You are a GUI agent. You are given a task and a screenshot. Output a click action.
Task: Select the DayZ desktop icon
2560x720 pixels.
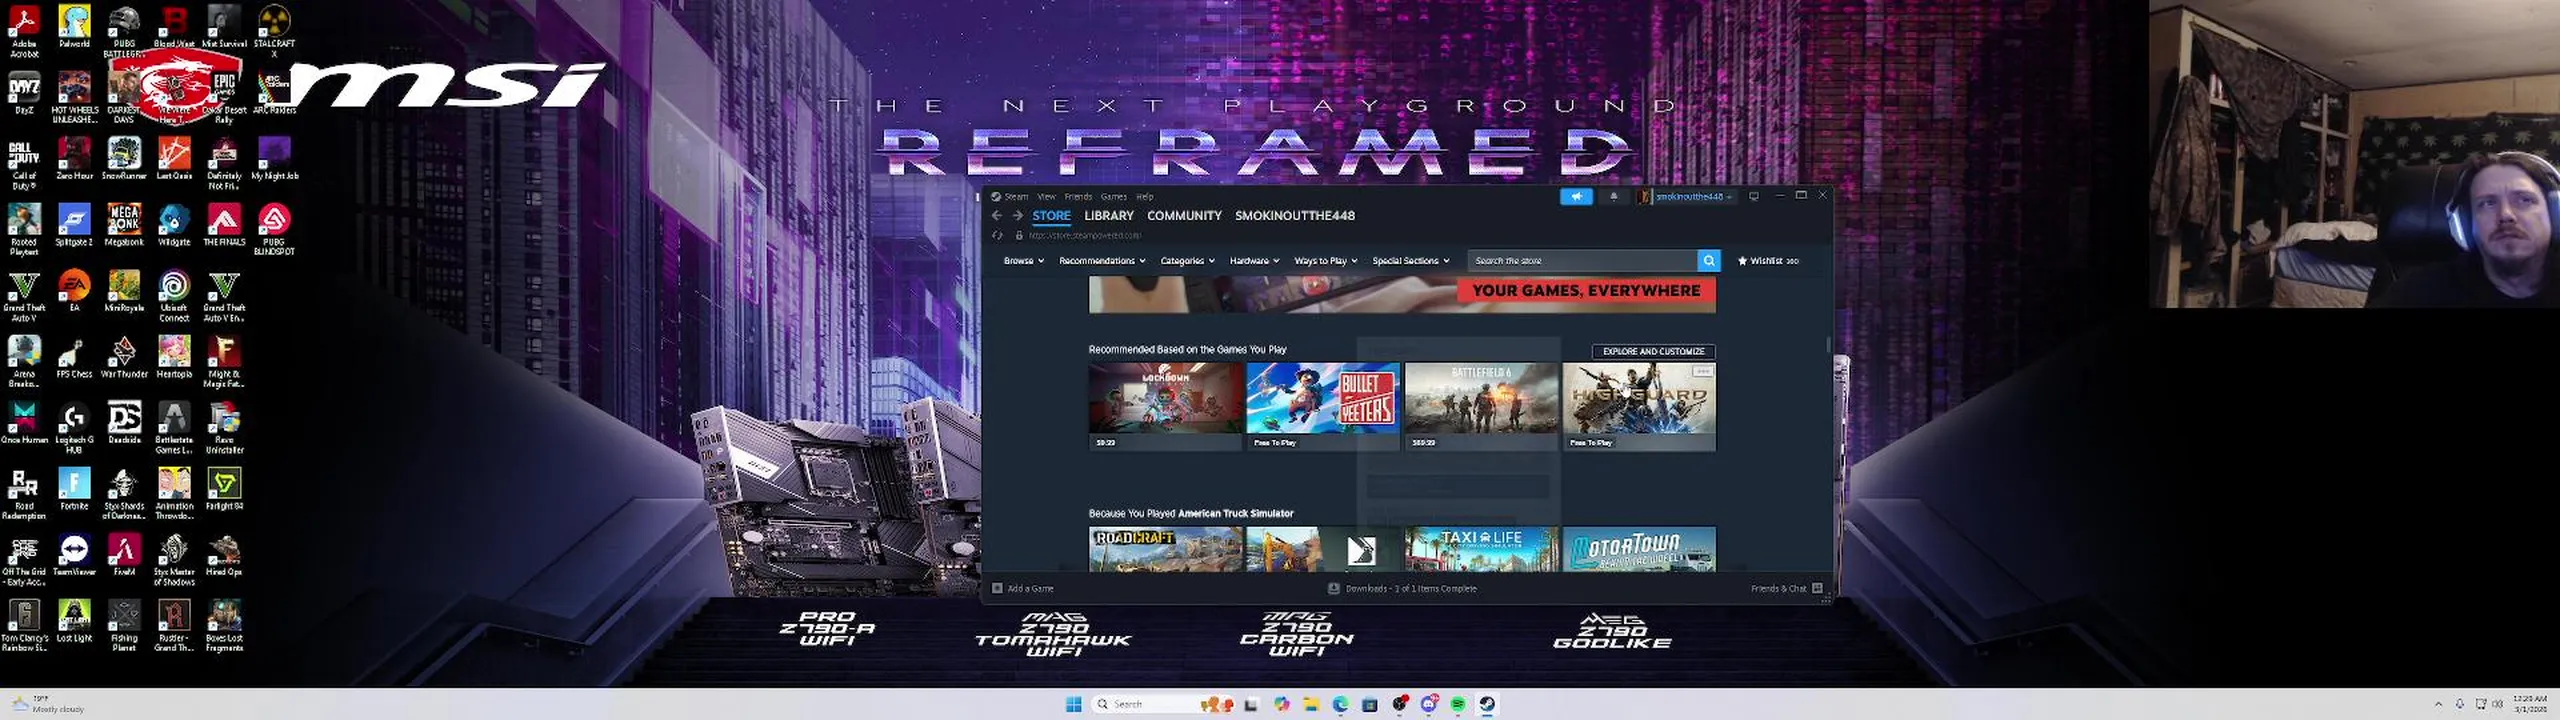24,93
